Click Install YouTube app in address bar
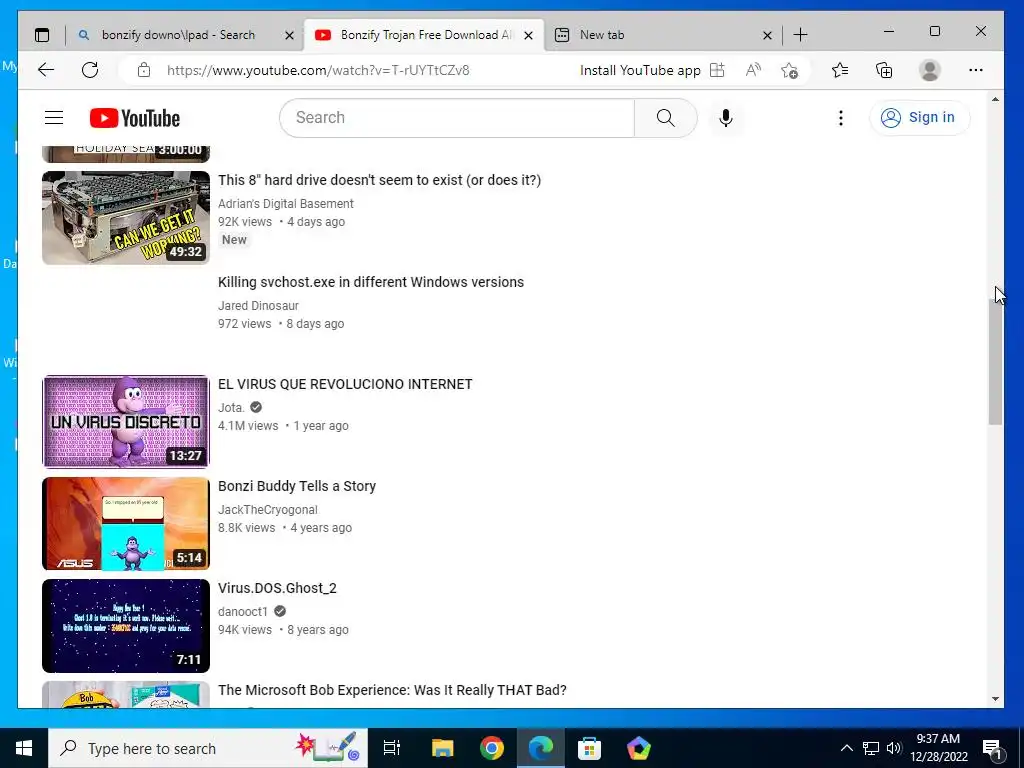Image resolution: width=1024 pixels, height=768 pixels. [x=640, y=70]
